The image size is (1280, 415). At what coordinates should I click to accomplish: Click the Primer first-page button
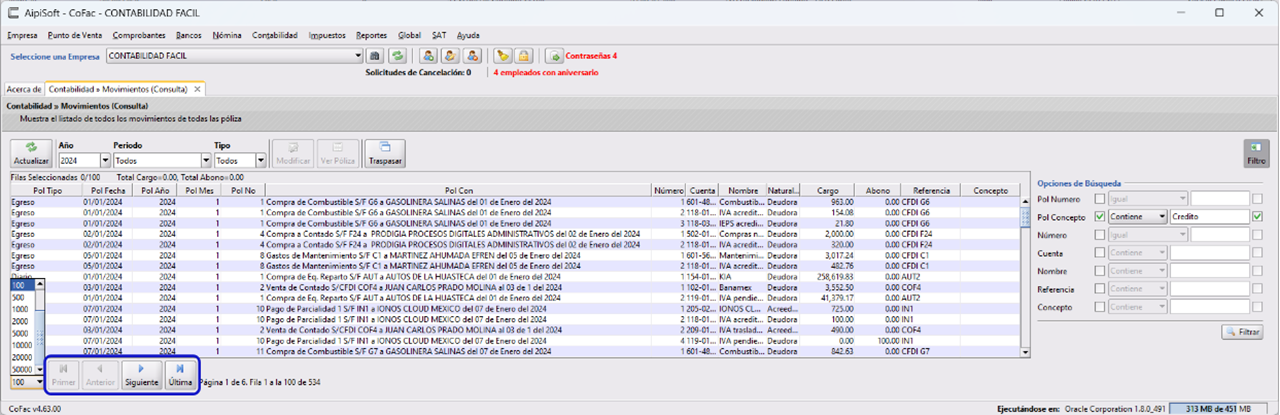click(63, 375)
